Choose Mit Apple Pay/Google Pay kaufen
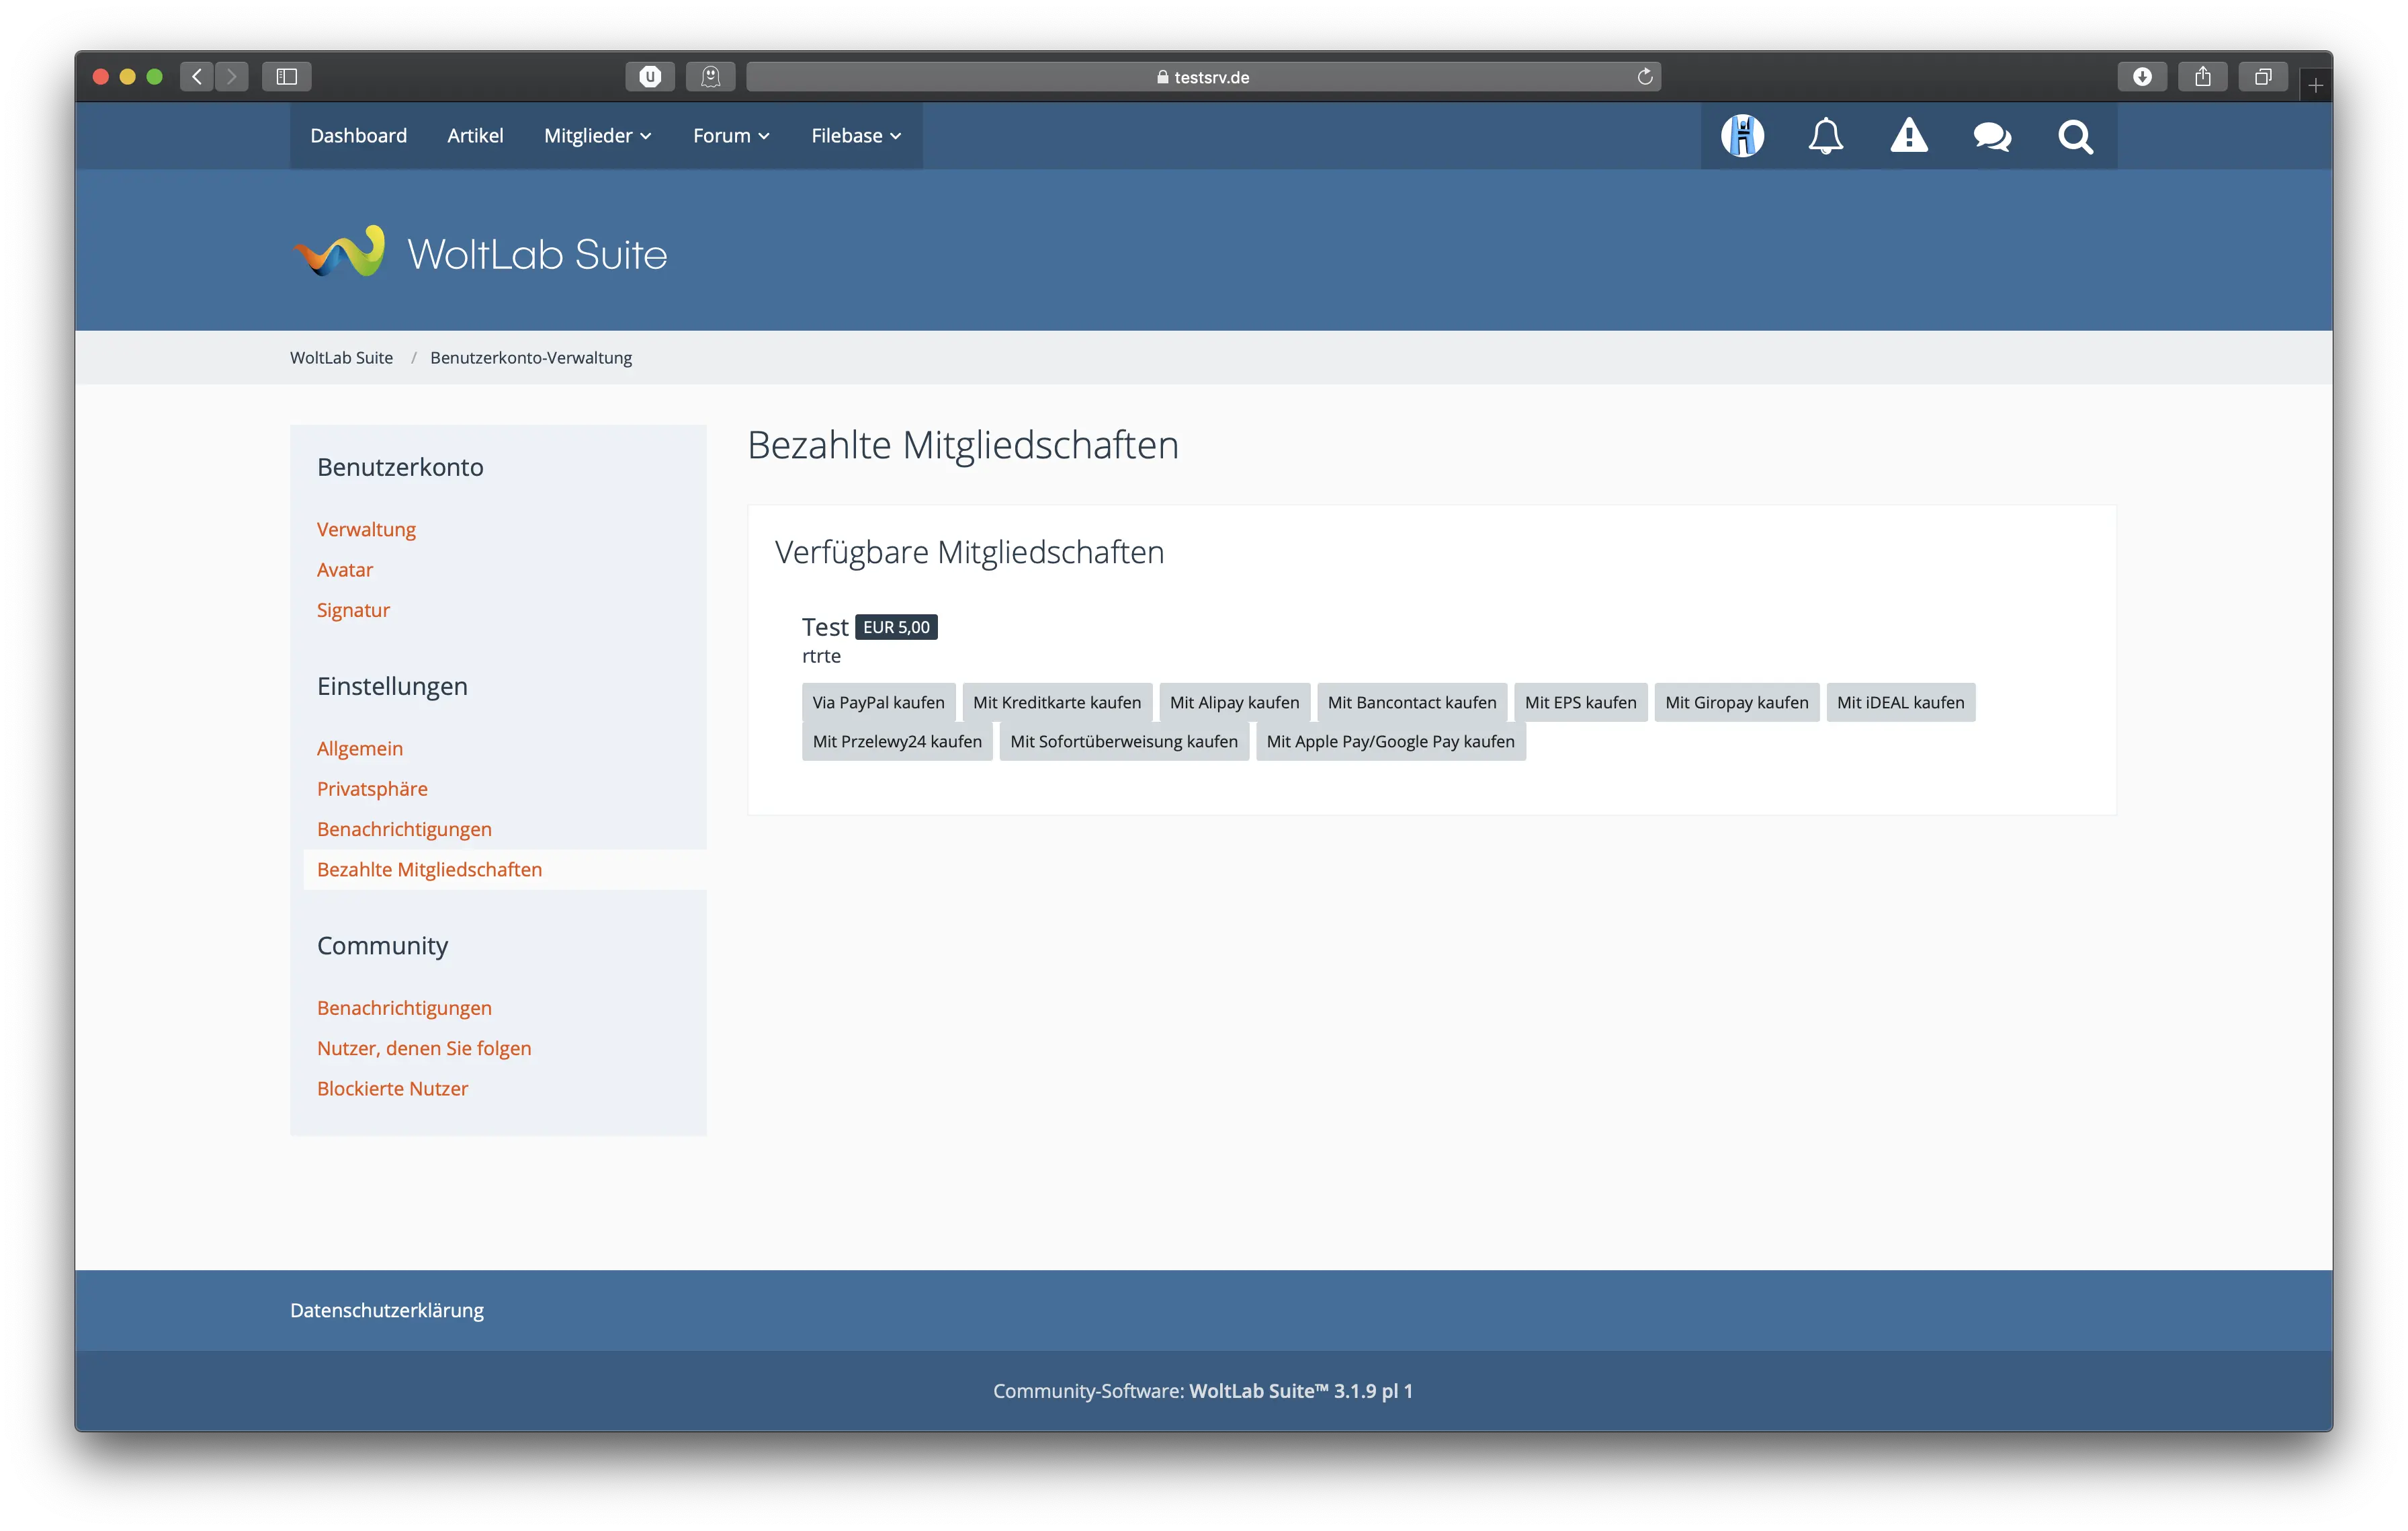The width and height of the screenshot is (2408, 1531). click(x=1390, y=742)
